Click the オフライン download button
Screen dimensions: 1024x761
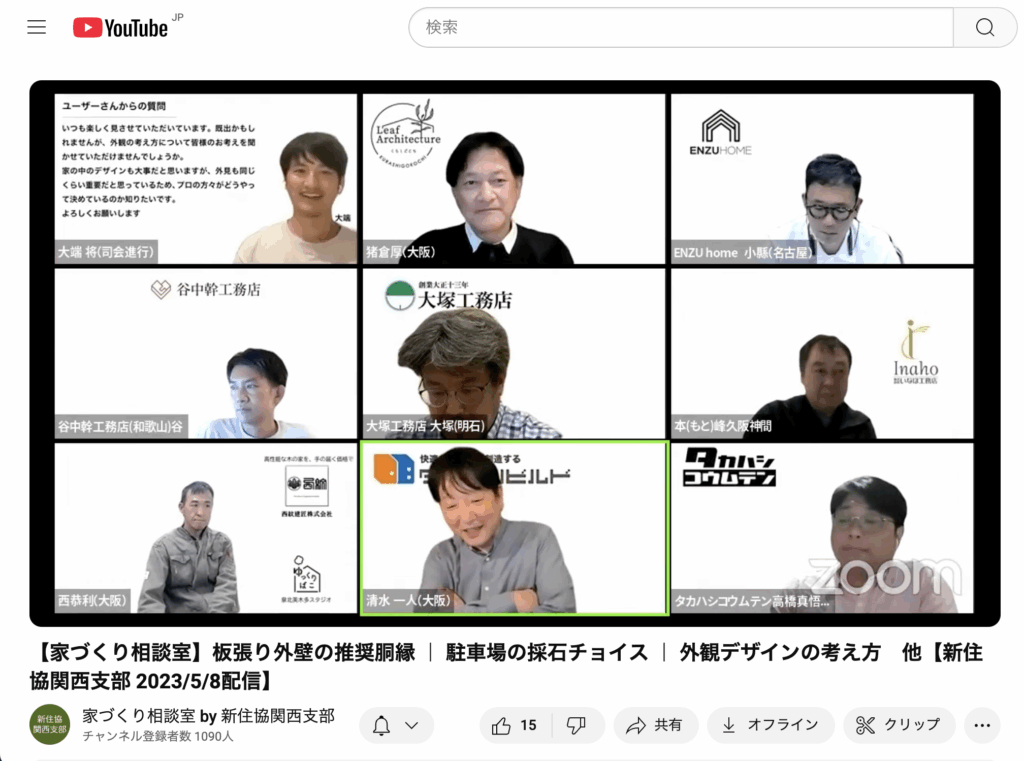769,725
